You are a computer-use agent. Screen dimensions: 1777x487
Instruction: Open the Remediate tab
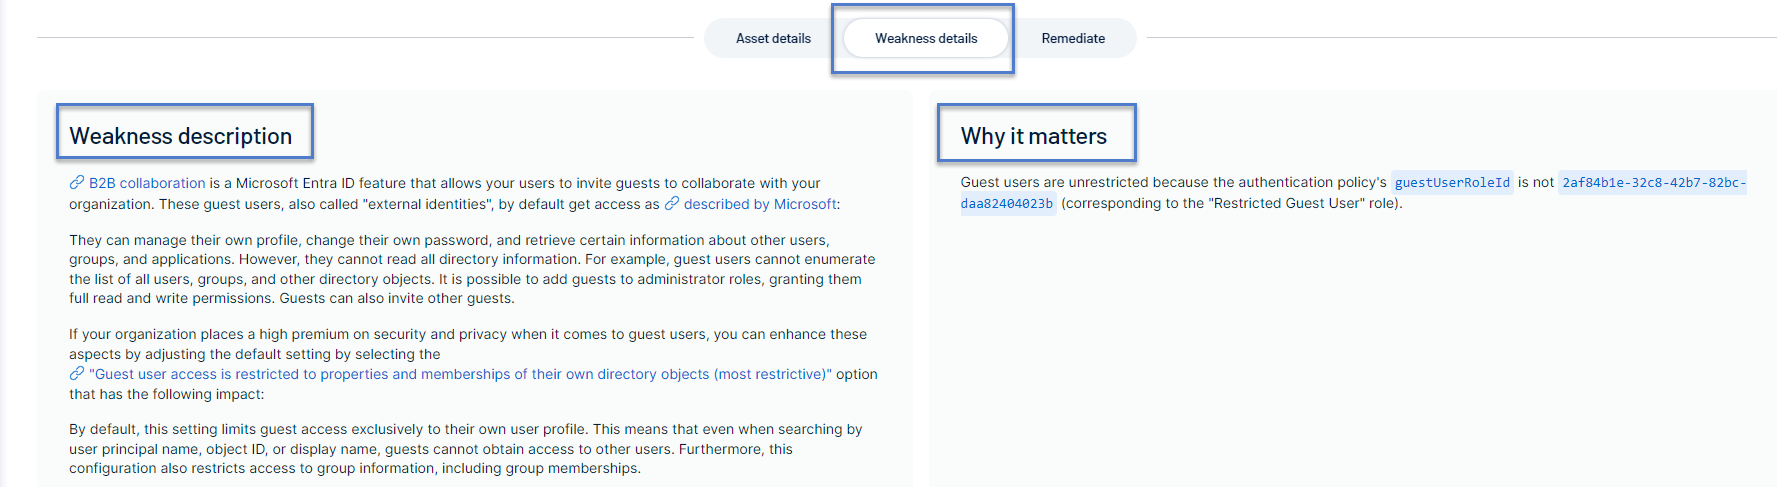pos(1073,38)
